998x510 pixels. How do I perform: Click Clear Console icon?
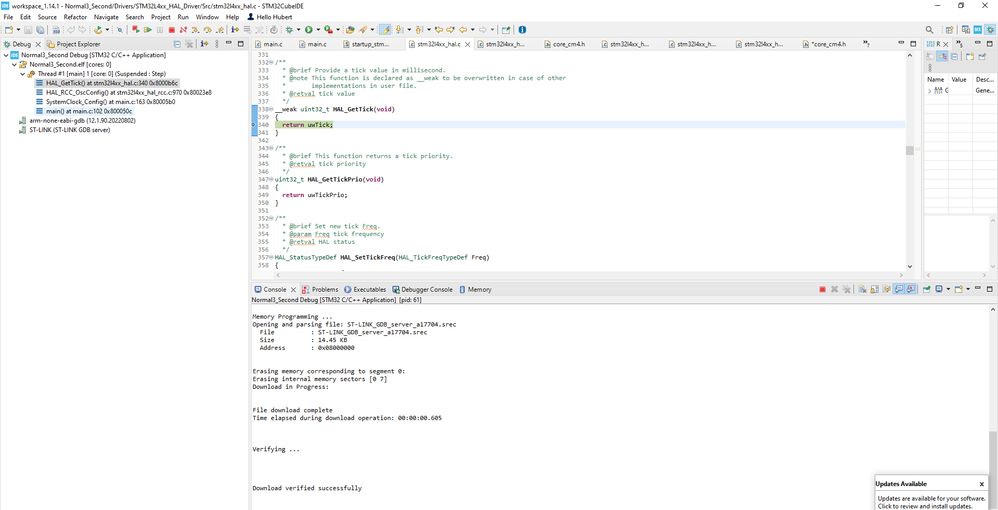(862, 289)
